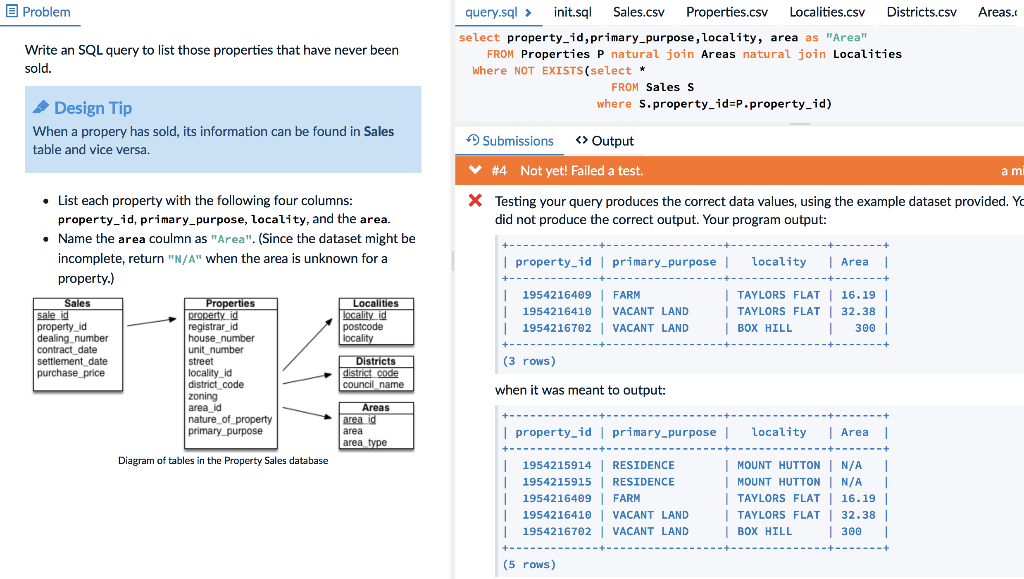The width and height of the screenshot is (1024, 579).
Task: Open the Sales.csv tab
Action: (x=638, y=13)
